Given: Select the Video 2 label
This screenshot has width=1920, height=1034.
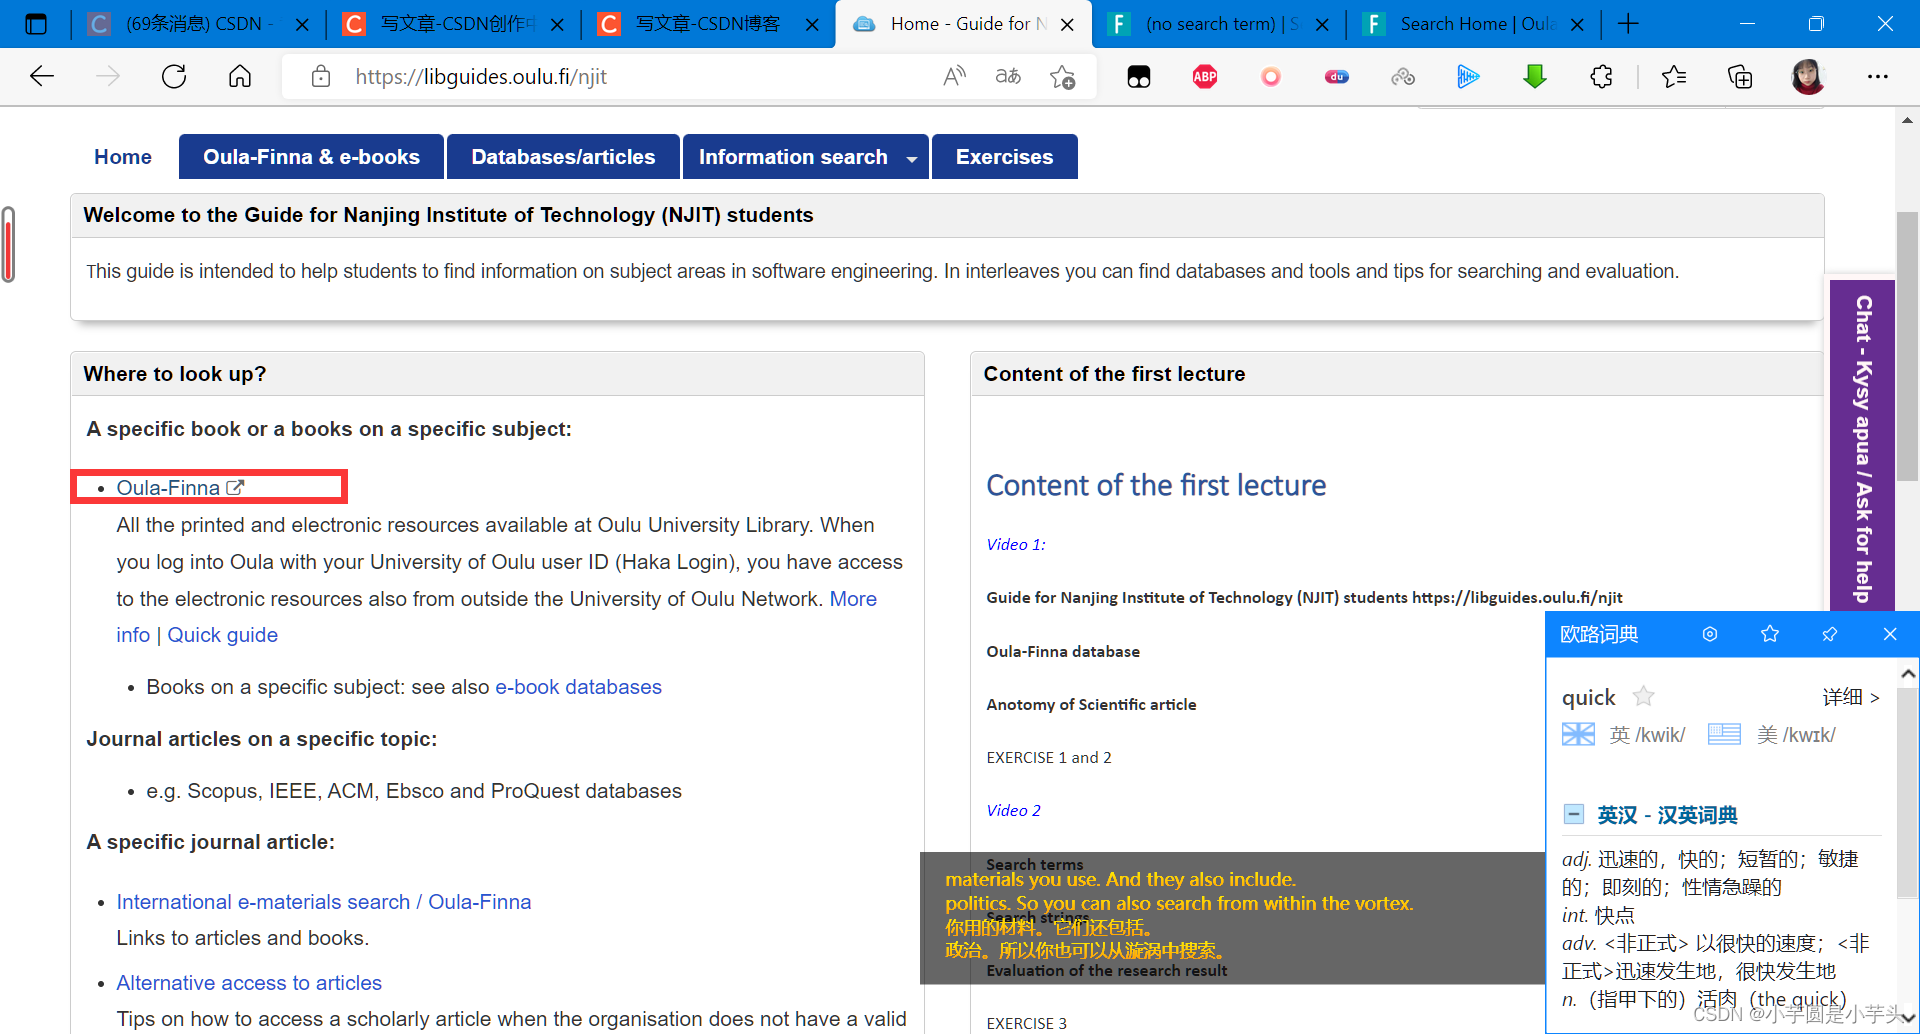Looking at the screenshot, I should (x=1014, y=810).
